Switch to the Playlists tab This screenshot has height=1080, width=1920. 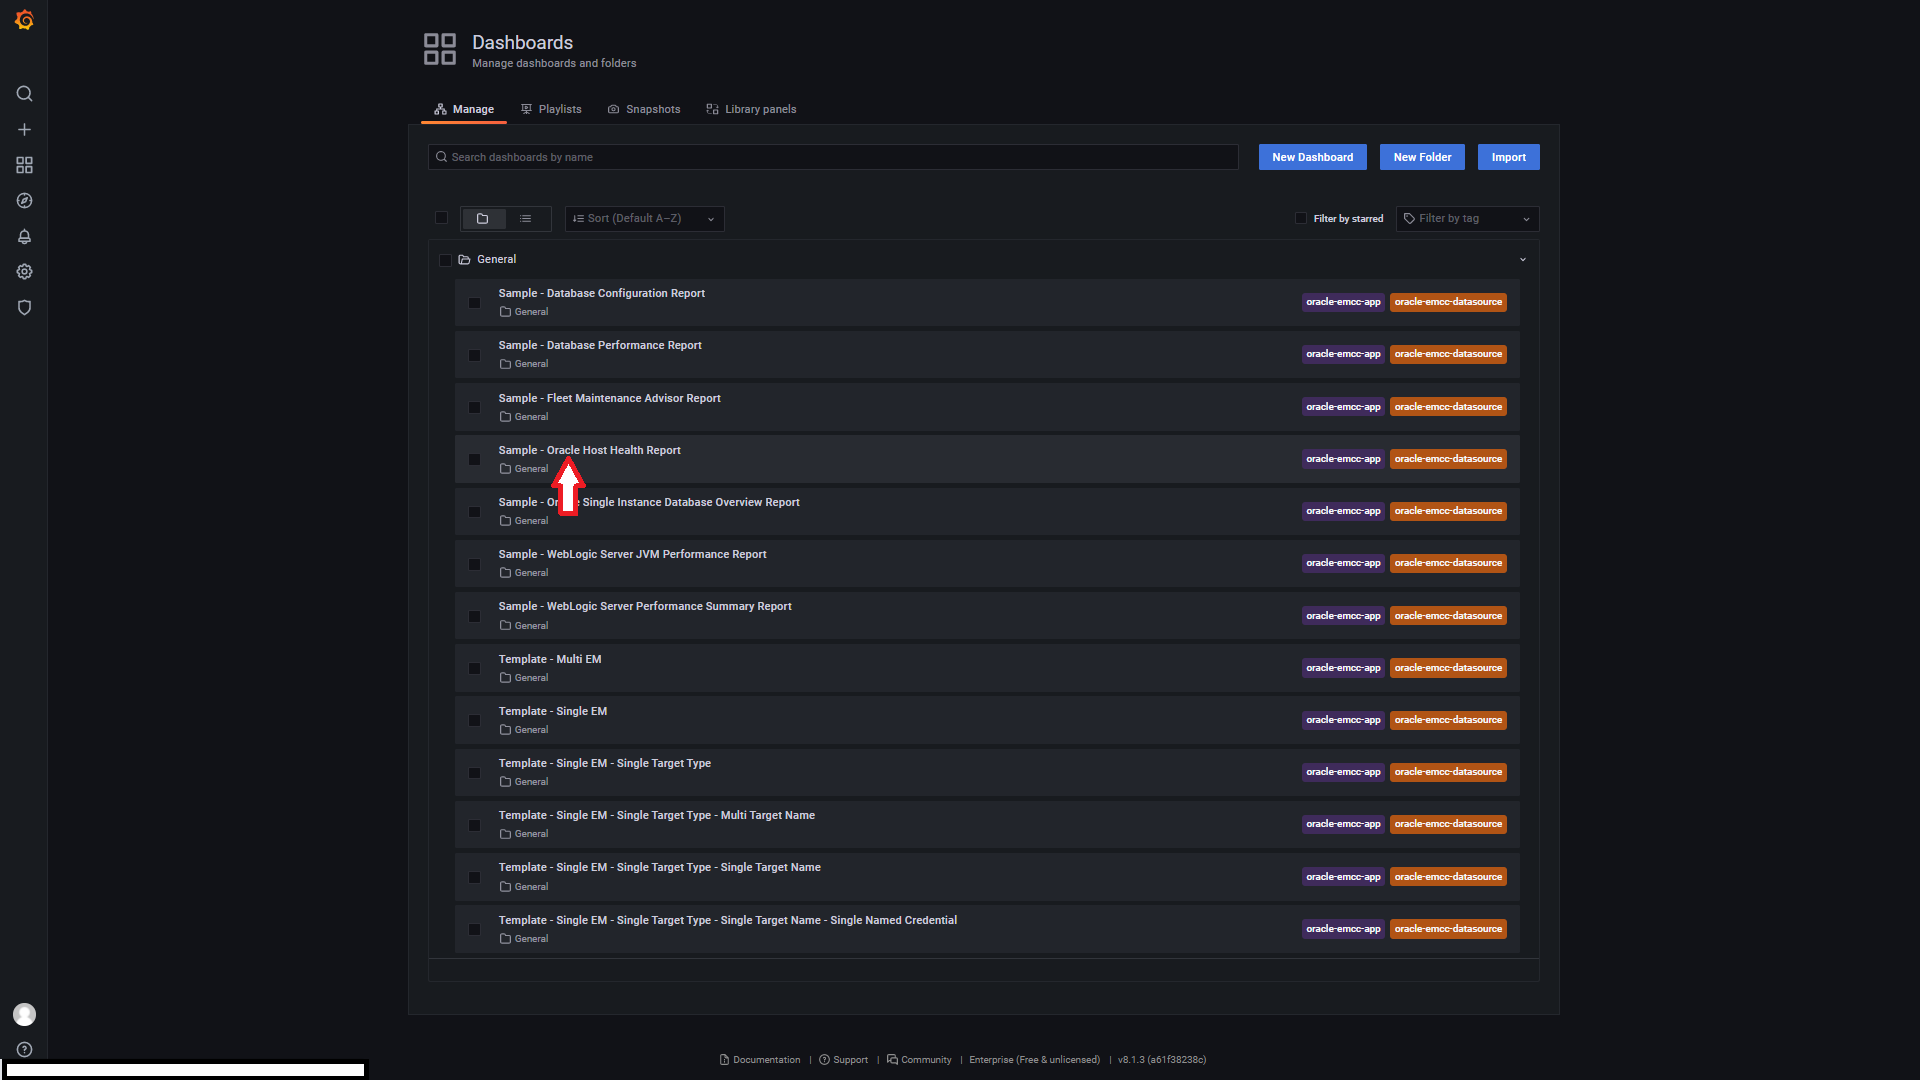[551, 109]
